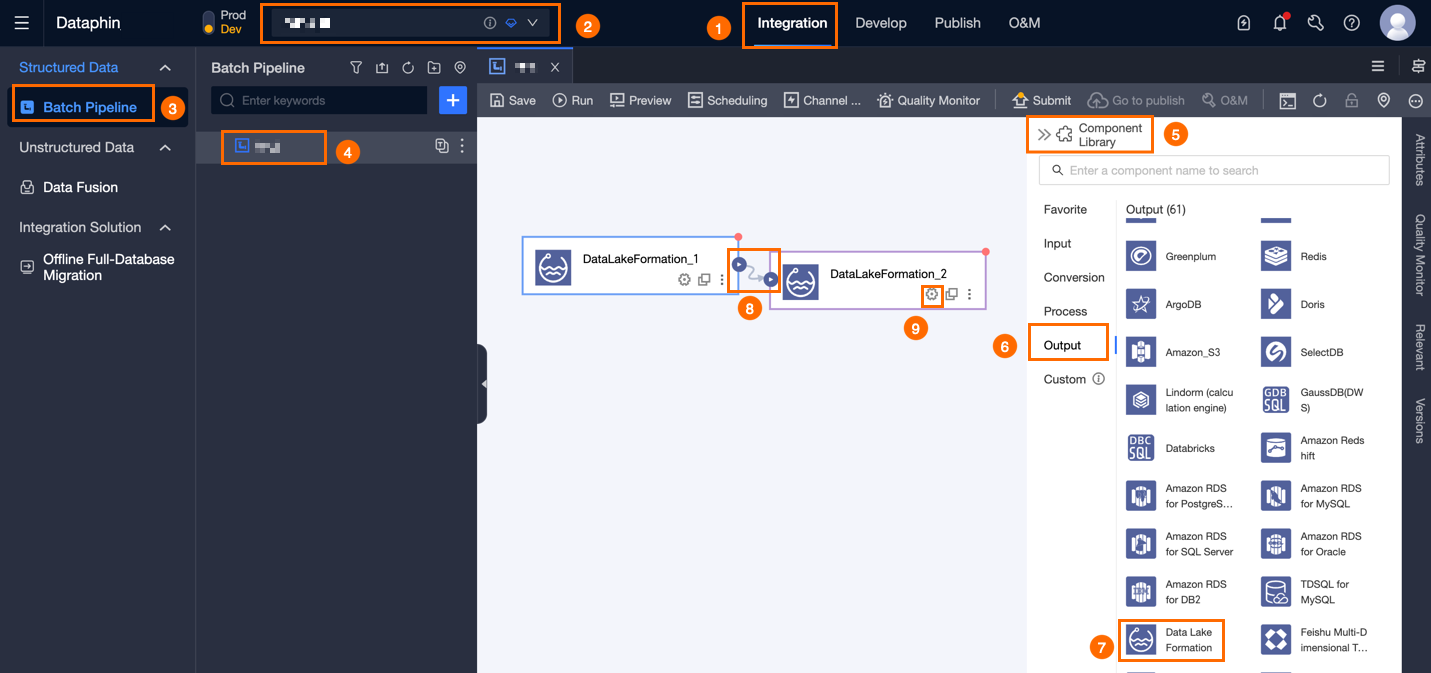Toggle the lock icon in the toolbar

(1351, 100)
